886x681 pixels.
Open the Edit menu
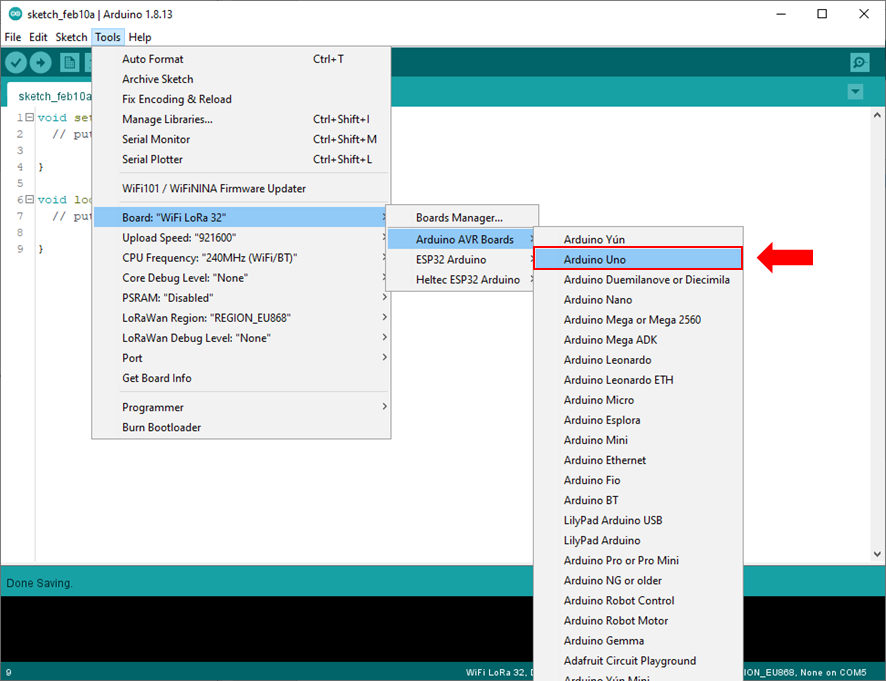tap(38, 37)
